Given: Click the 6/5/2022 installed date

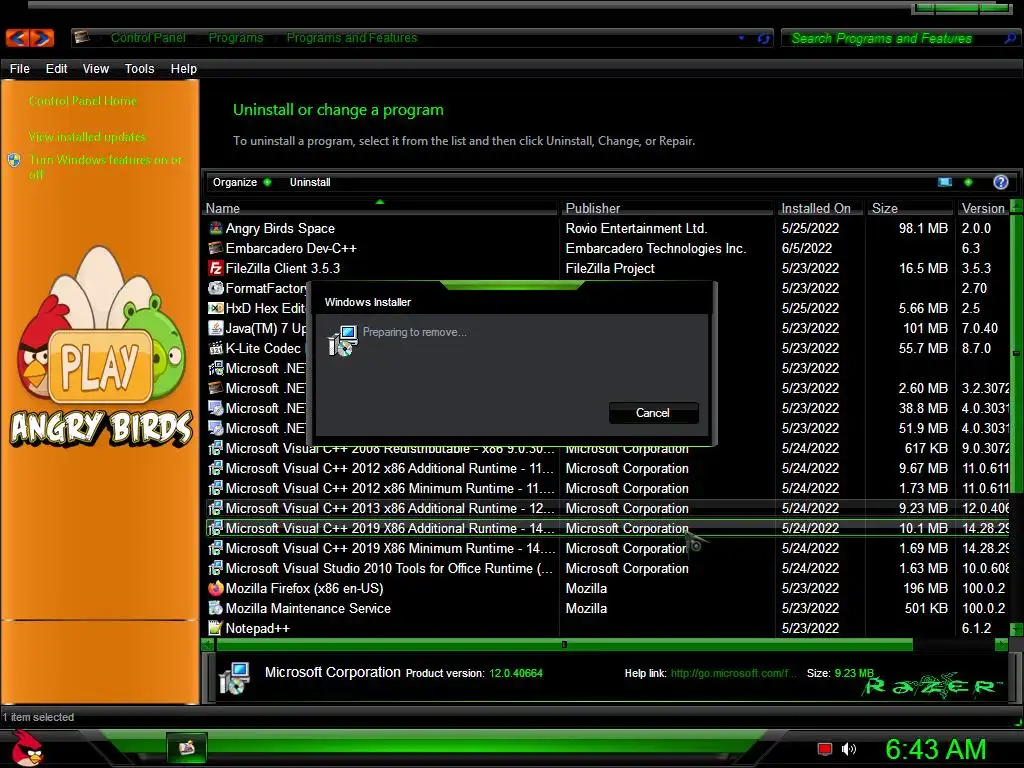Looking at the screenshot, I should click(807, 248).
